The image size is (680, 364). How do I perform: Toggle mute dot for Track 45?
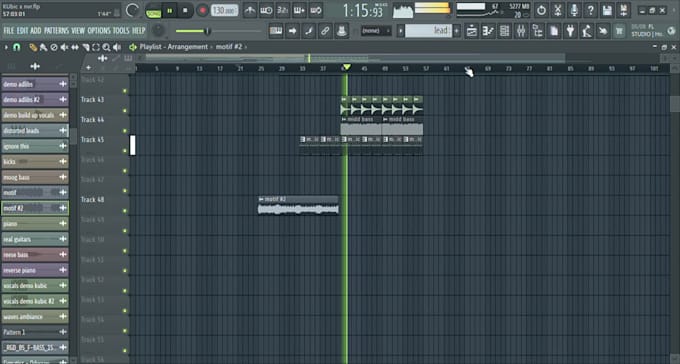pyautogui.click(x=125, y=151)
